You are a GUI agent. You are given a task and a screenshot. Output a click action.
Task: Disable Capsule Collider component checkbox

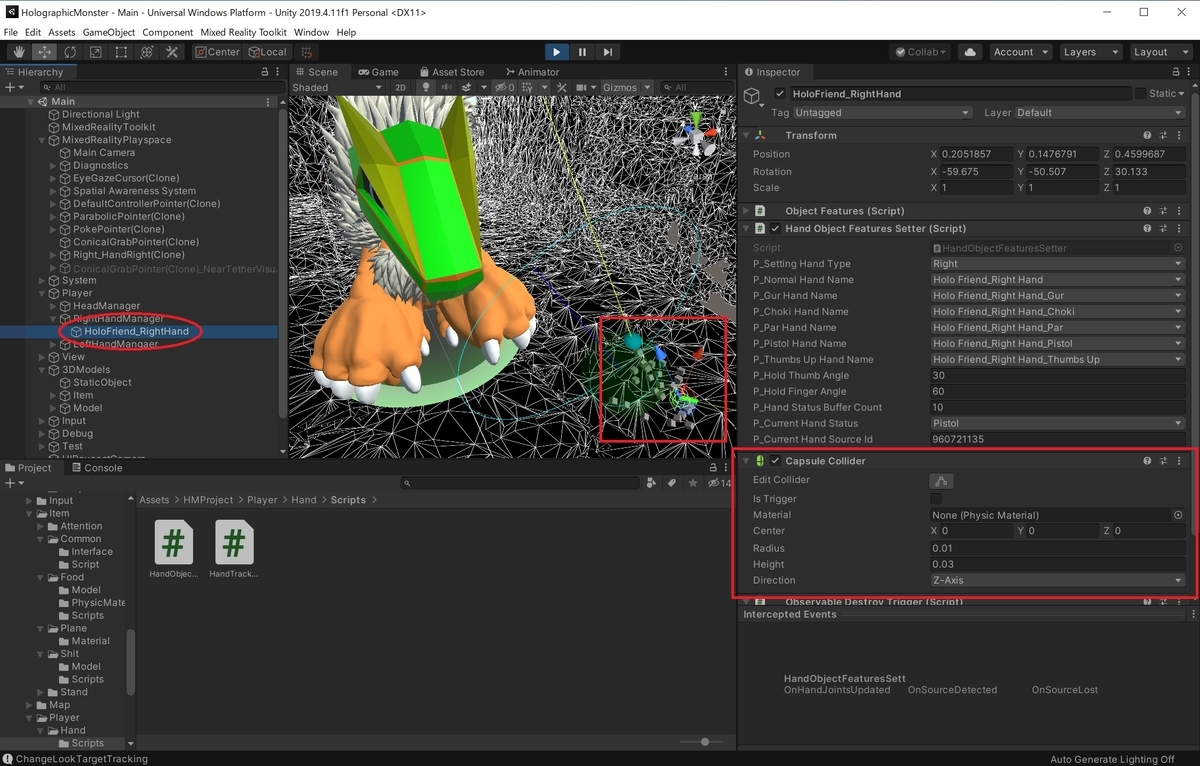click(x=775, y=461)
